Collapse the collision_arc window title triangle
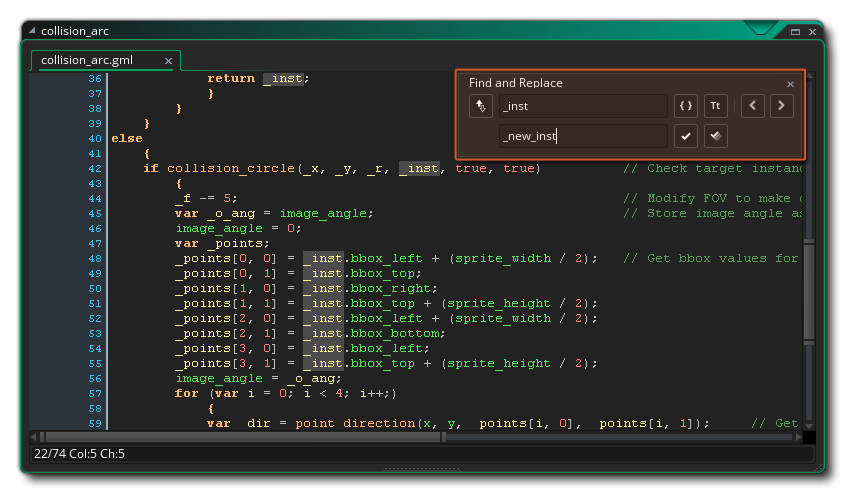Viewport: 845px width, 493px height. 31,31
